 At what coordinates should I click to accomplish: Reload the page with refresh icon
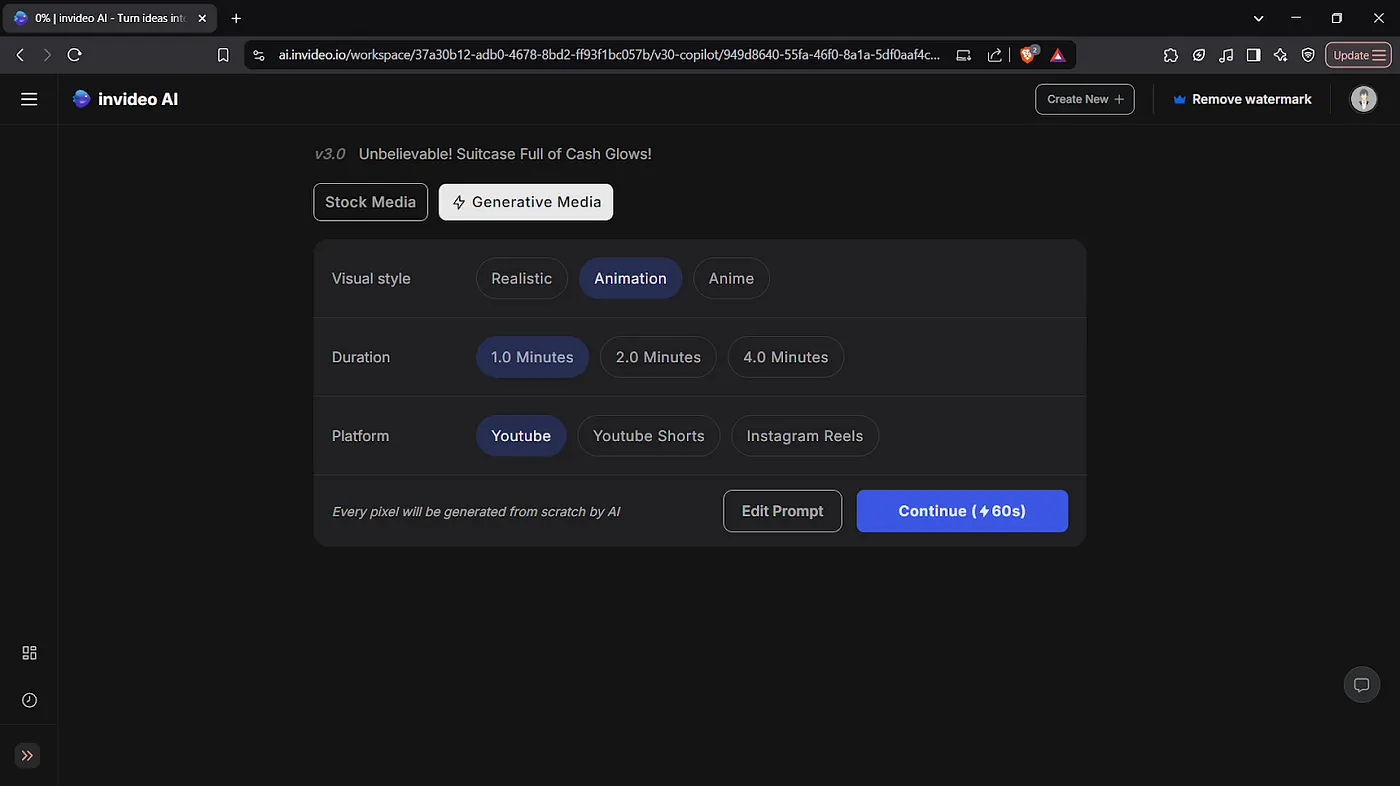point(74,55)
